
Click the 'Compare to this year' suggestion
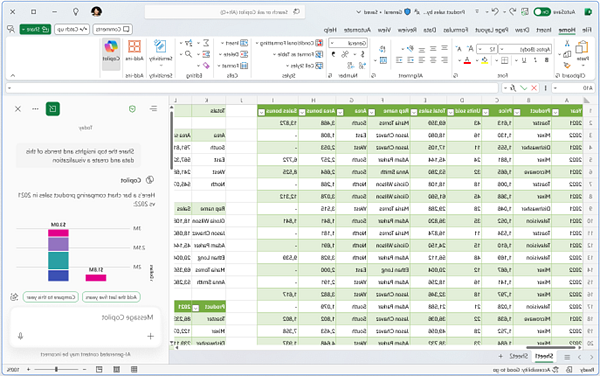tap(51, 297)
